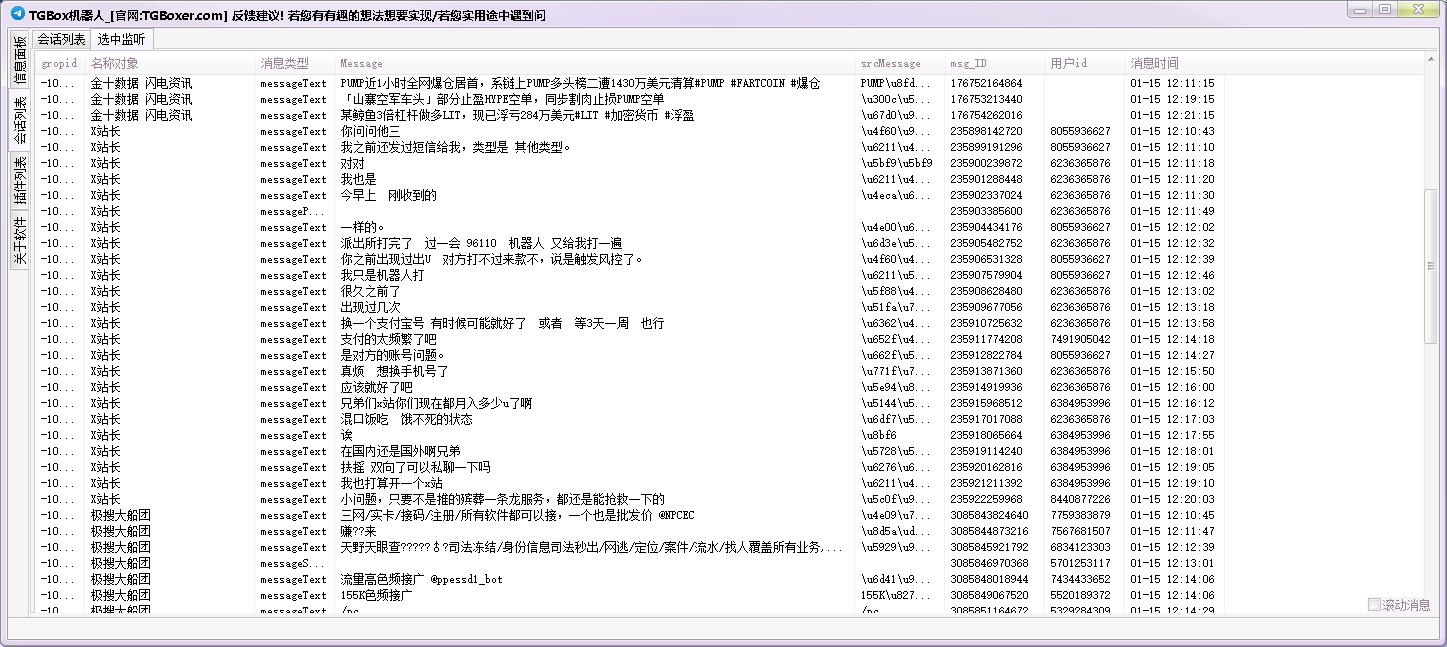Enable the 滚动消息 checkbox
1447x647 pixels.
[1374, 605]
